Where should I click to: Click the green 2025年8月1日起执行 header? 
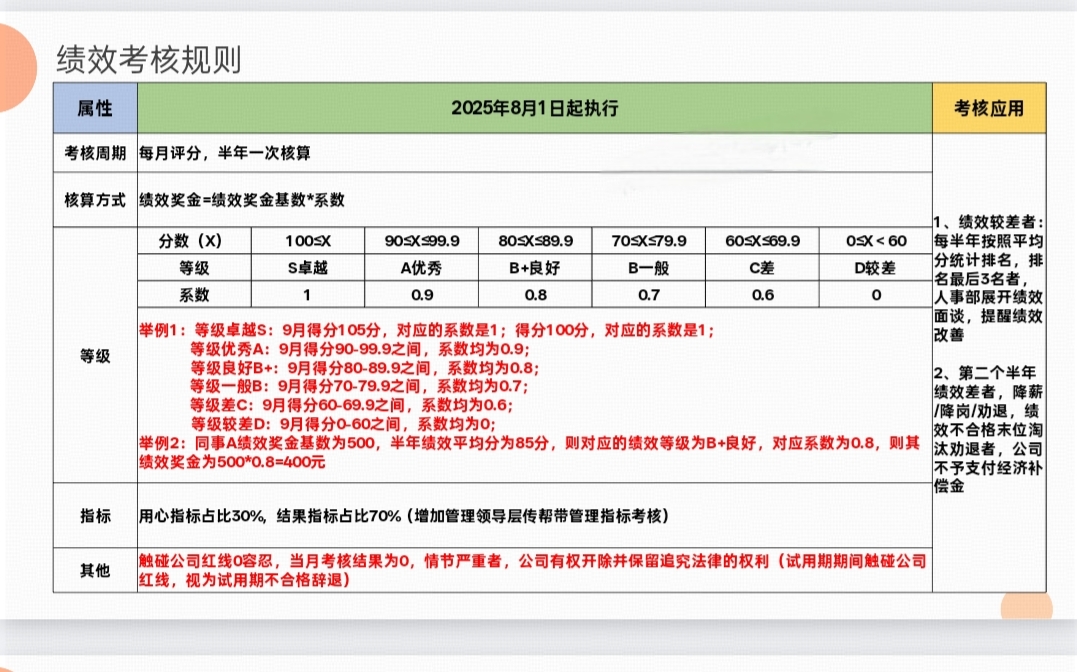click(534, 108)
